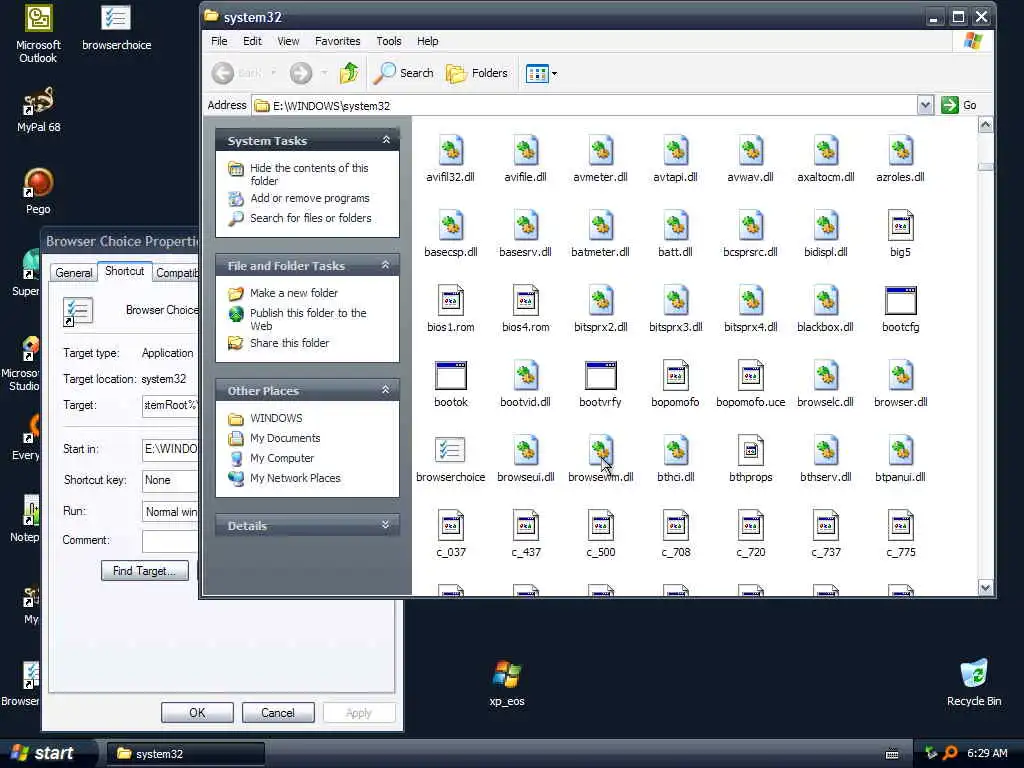Select the MyPal 68 desktop icon
1024x768 pixels.
click(x=38, y=110)
